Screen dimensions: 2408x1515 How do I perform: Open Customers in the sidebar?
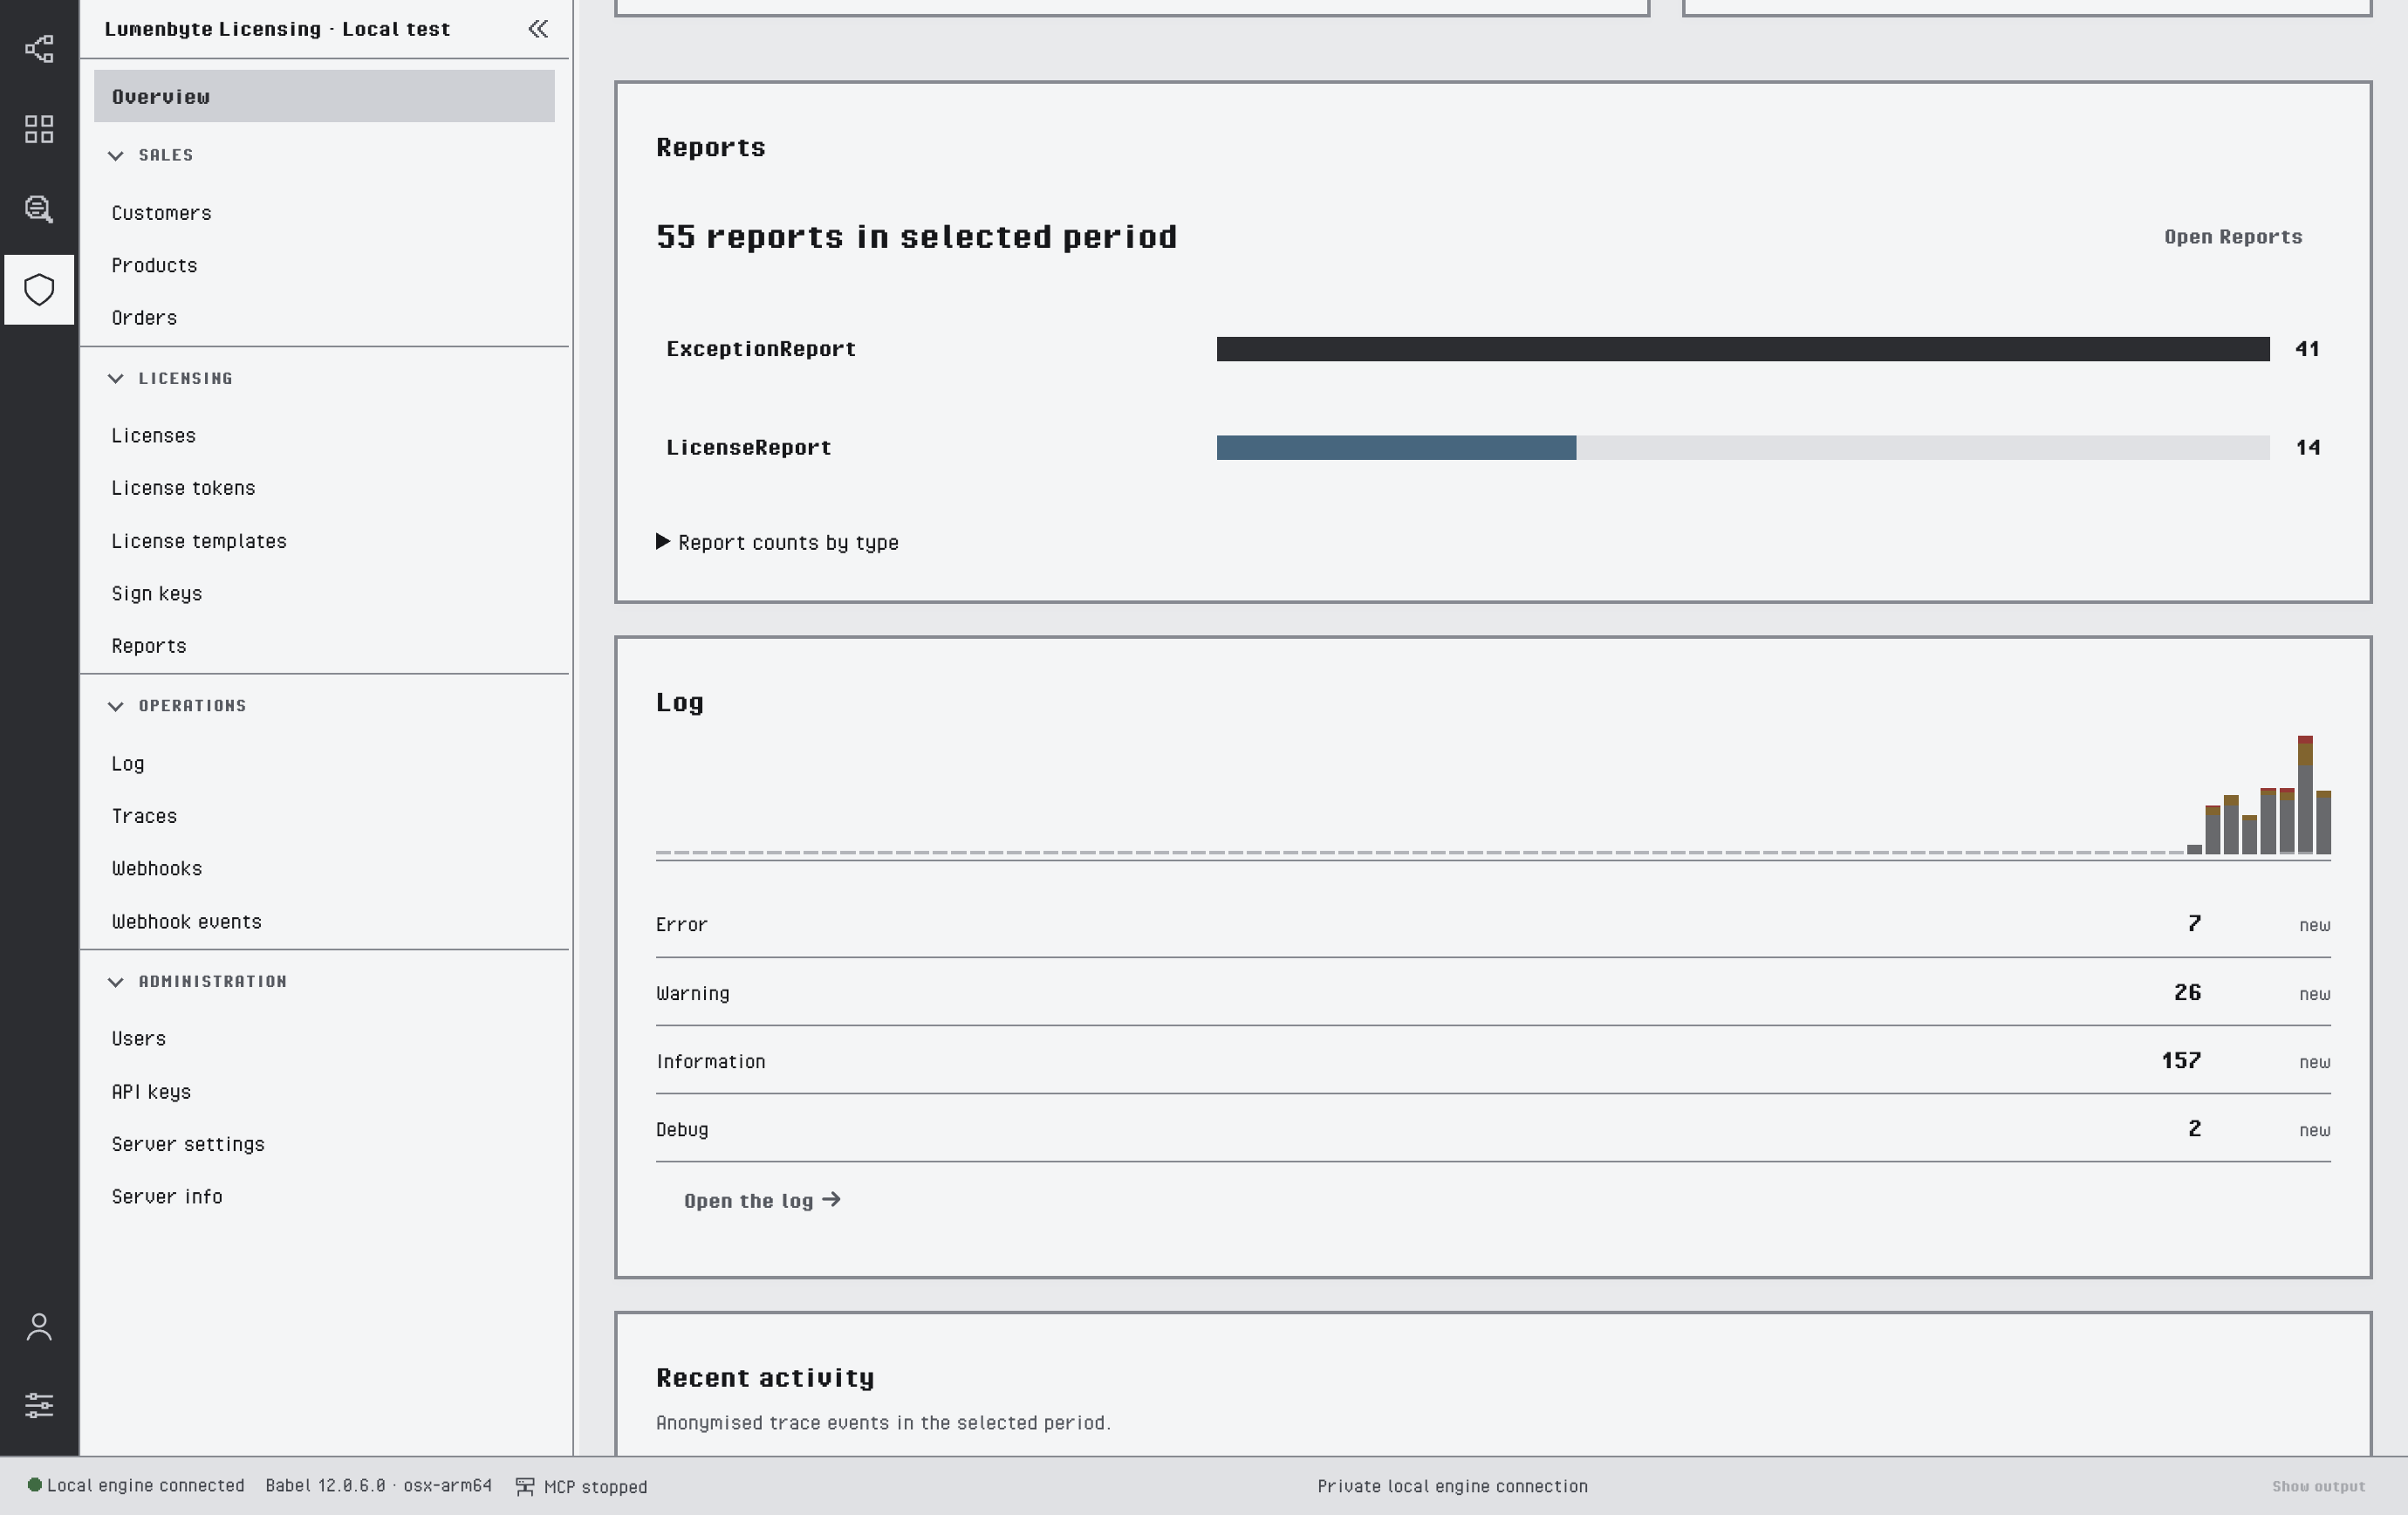coord(161,213)
